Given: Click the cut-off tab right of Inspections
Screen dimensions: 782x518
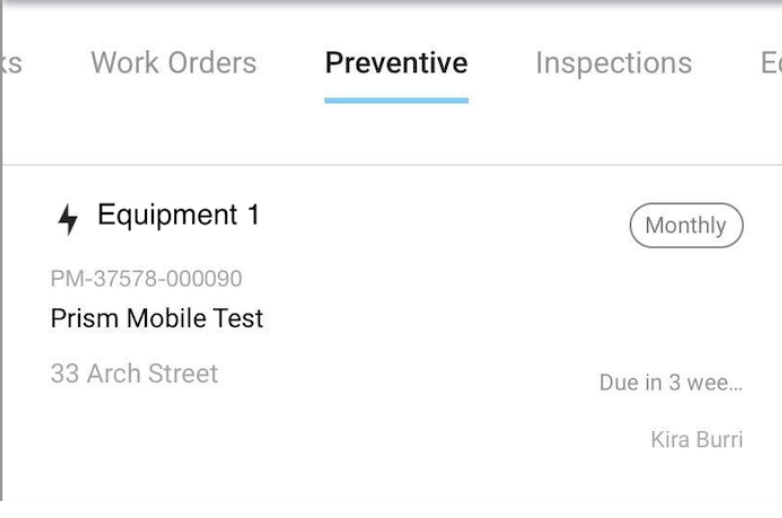Looking at the screenshot, I should tap(771, 63).
